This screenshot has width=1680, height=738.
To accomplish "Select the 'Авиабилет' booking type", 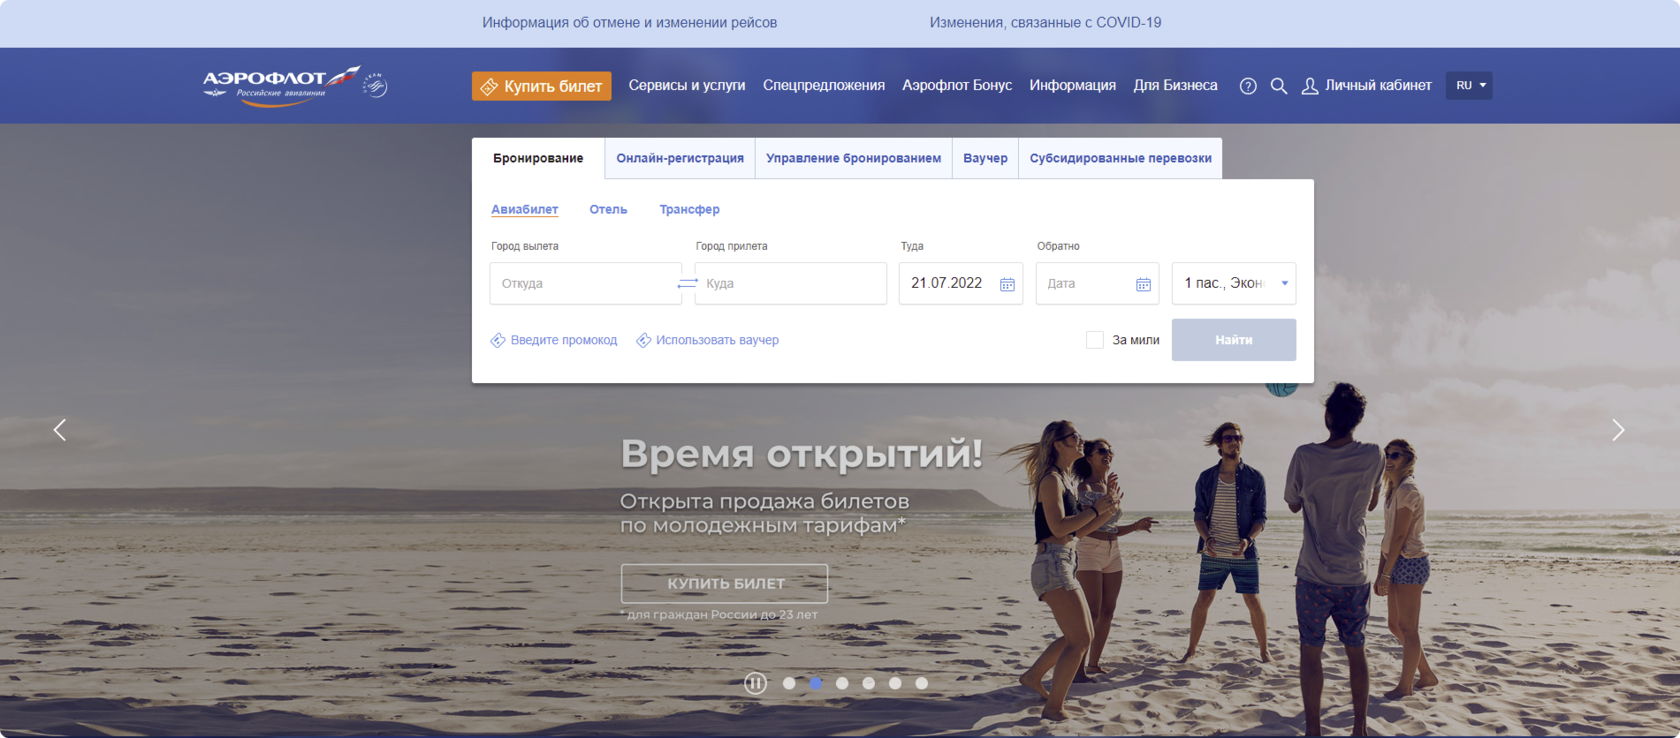I will click(525, 209).
